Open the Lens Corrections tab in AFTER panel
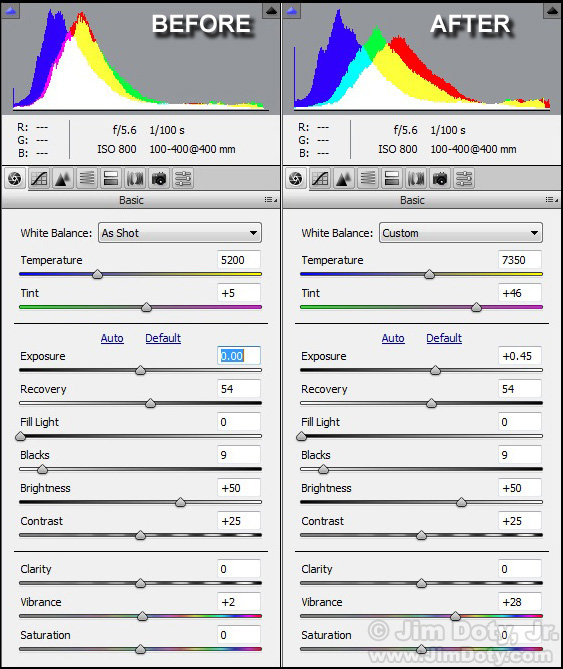This screenshot has width=563, height=669. pos(415,178)
